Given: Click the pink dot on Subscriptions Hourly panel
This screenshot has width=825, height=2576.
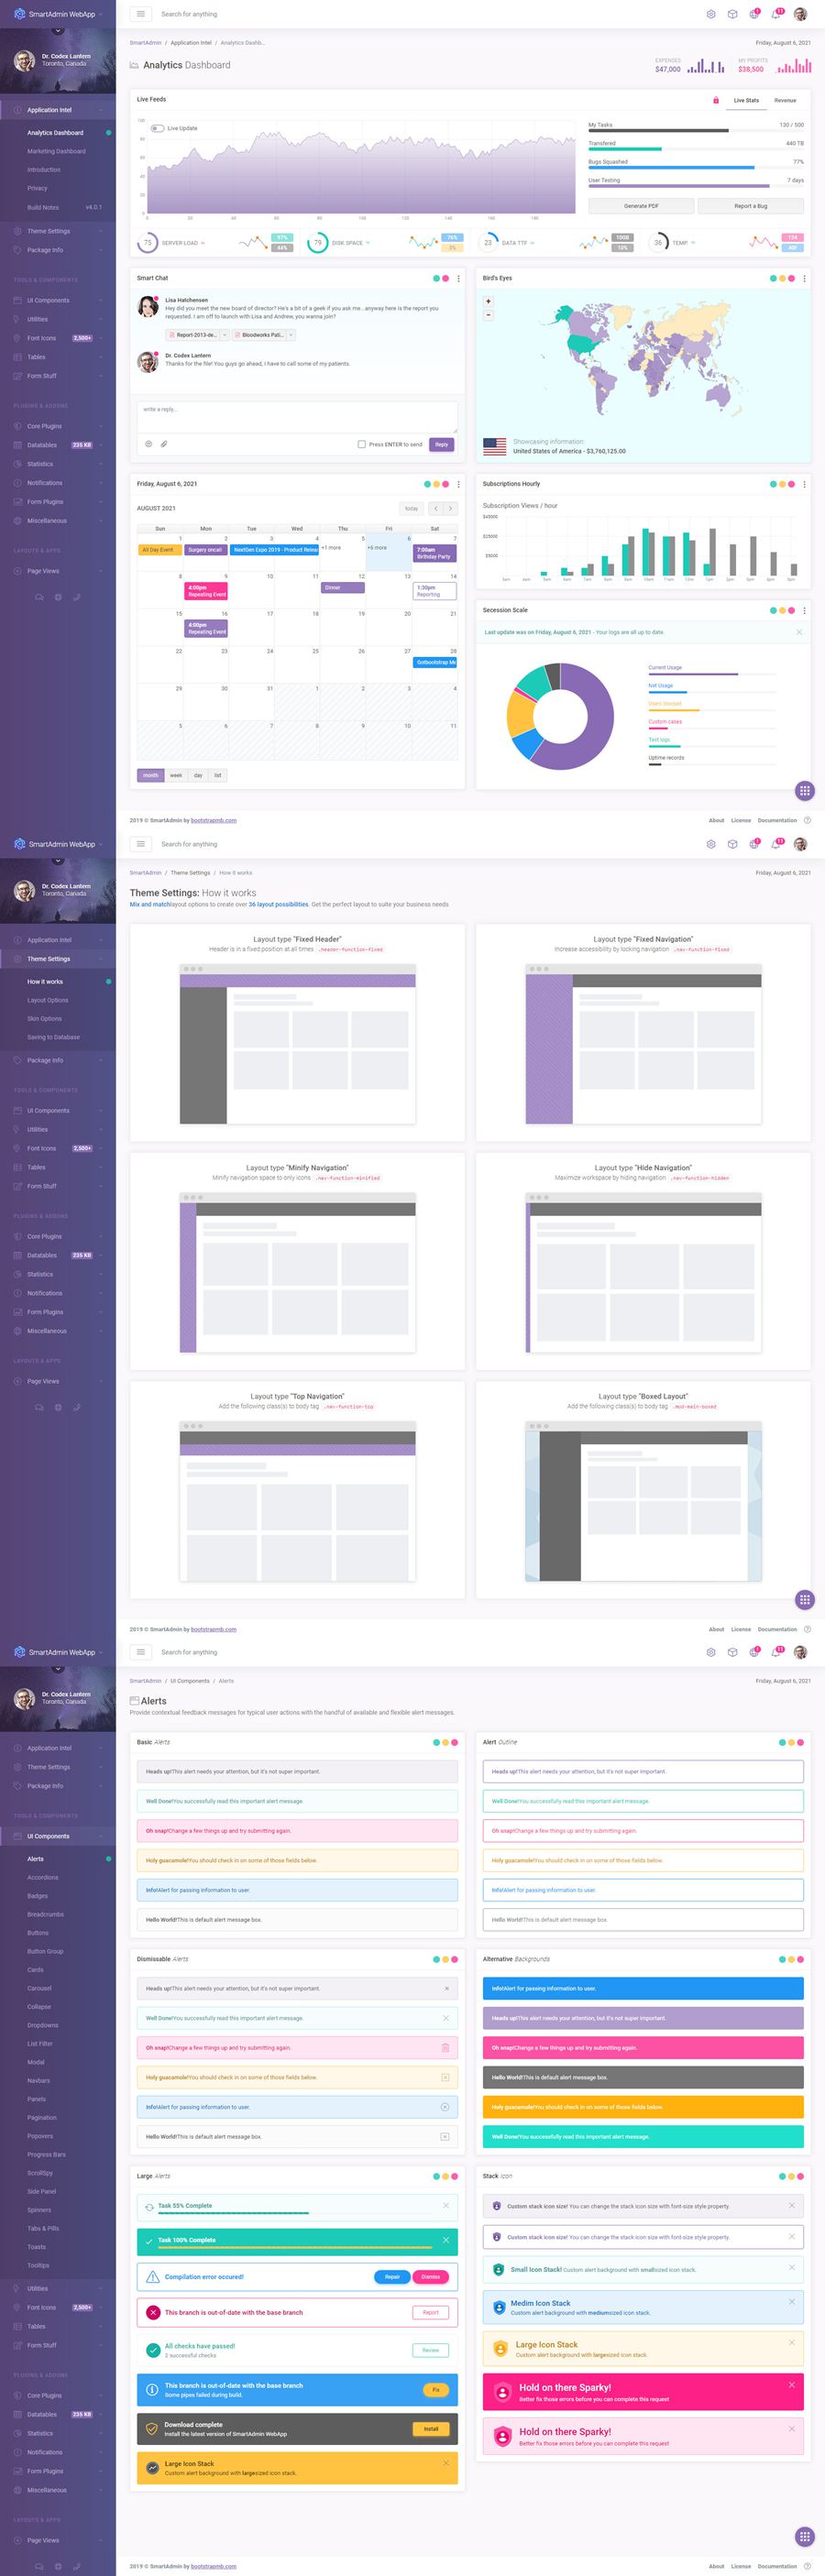Looking at the screenshot, I should pos(791,484).
